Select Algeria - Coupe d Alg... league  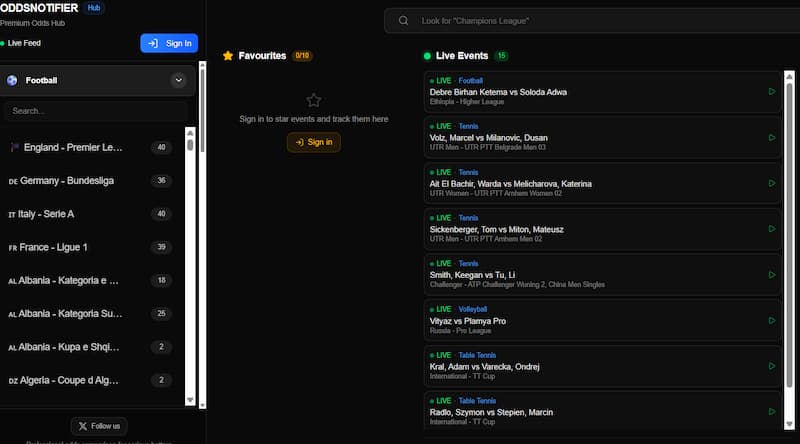tap(92, 380)
